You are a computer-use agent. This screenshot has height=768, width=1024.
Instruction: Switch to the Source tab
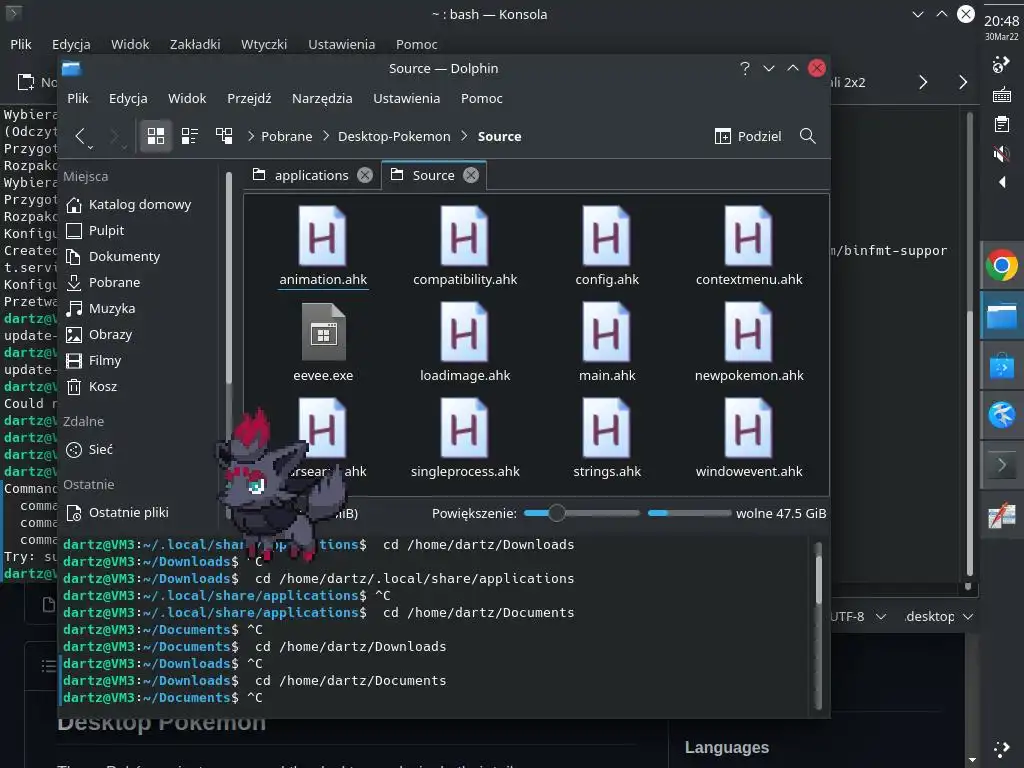[434, 175]
